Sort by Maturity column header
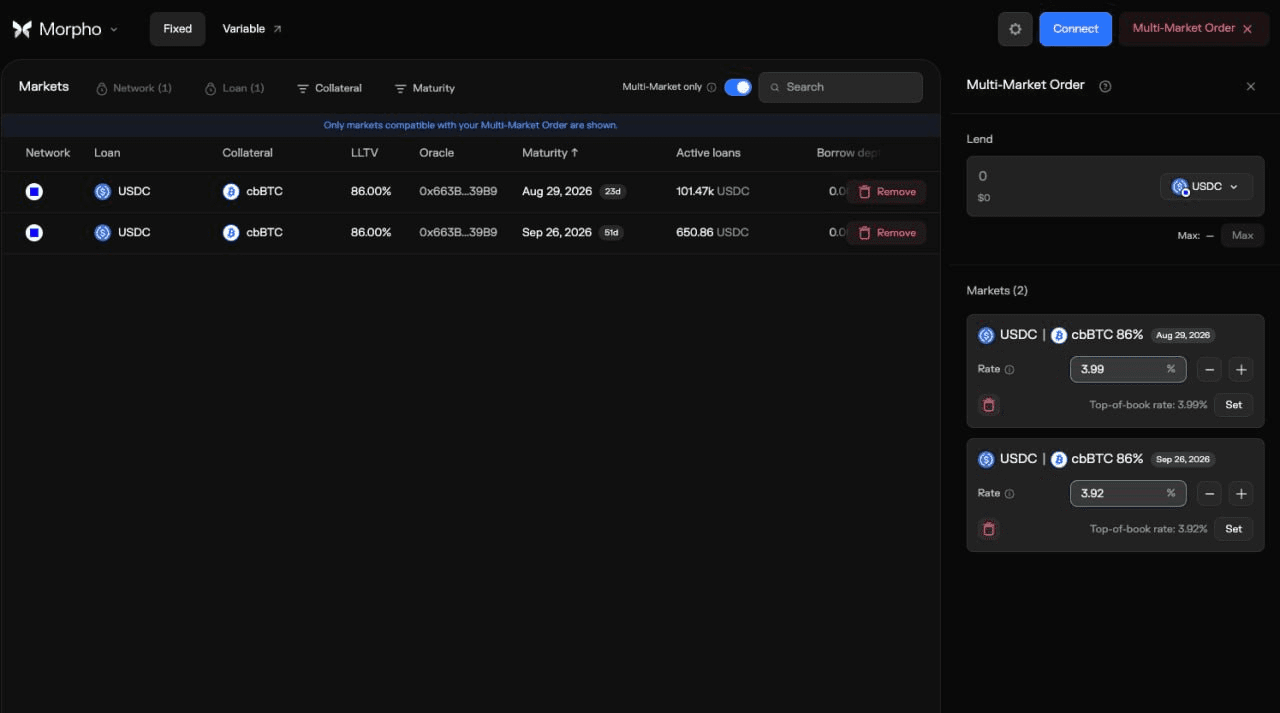1280x713 pixels. tap(550, 153)
